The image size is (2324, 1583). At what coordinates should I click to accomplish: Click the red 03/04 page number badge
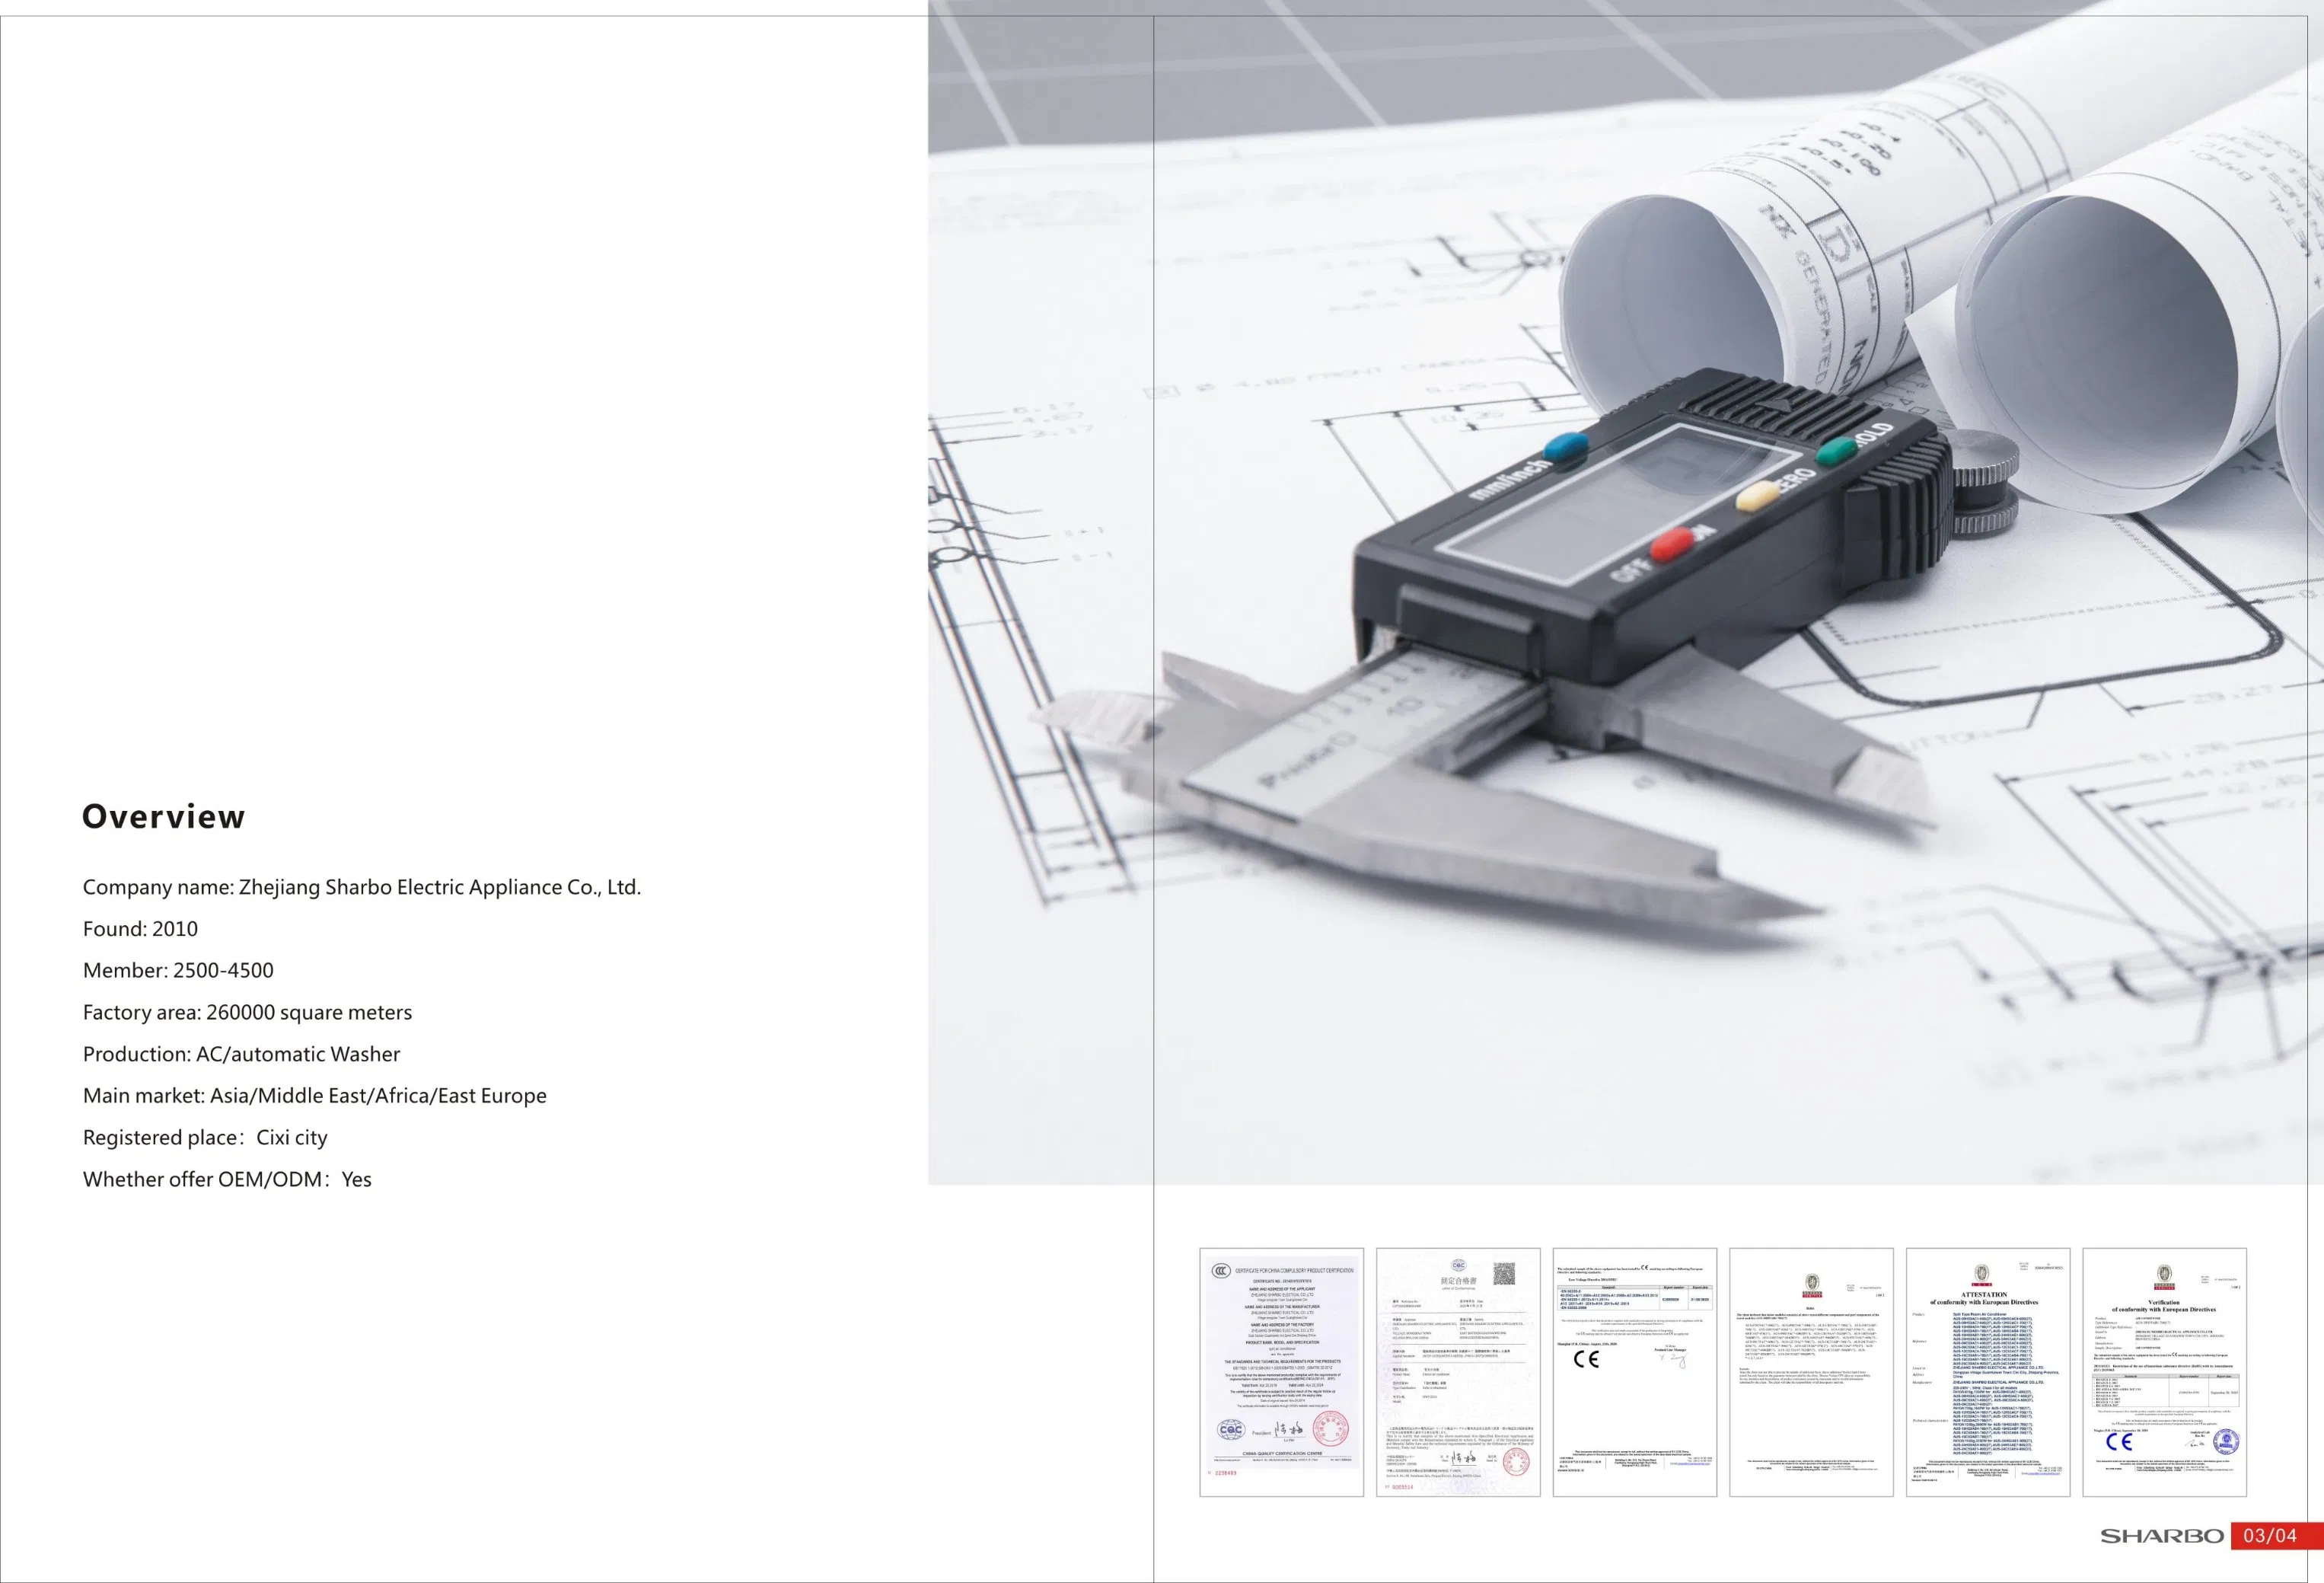tap(2277, 1535)
